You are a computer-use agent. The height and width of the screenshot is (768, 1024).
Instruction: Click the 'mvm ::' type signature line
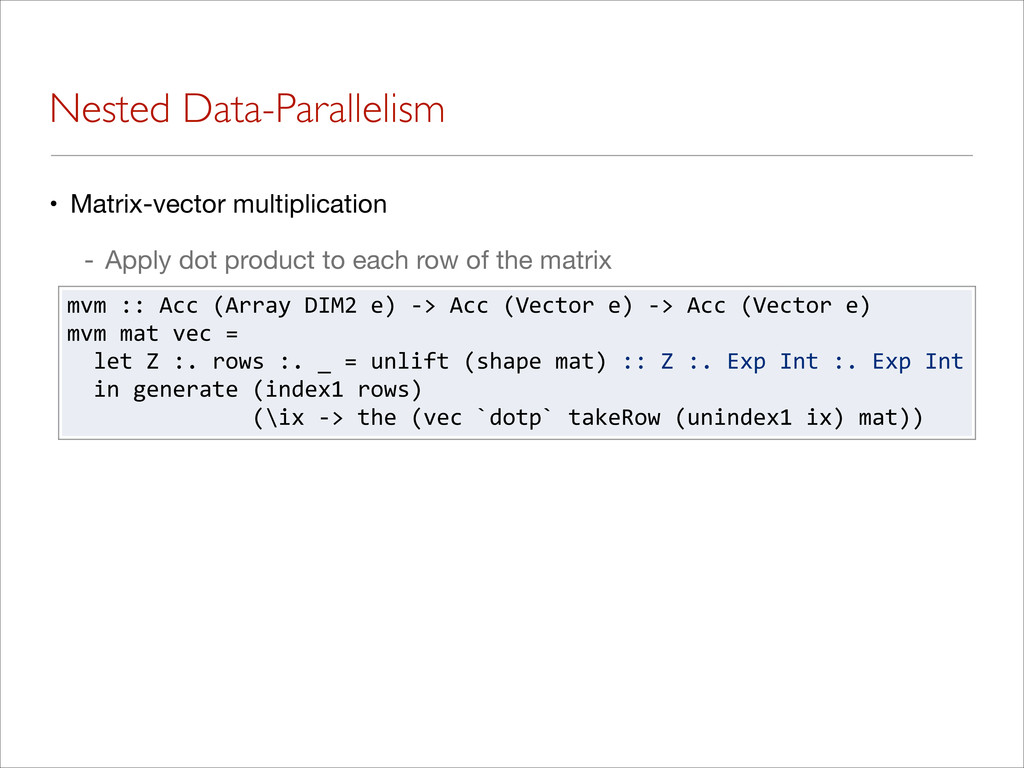(x=468, y=306)
